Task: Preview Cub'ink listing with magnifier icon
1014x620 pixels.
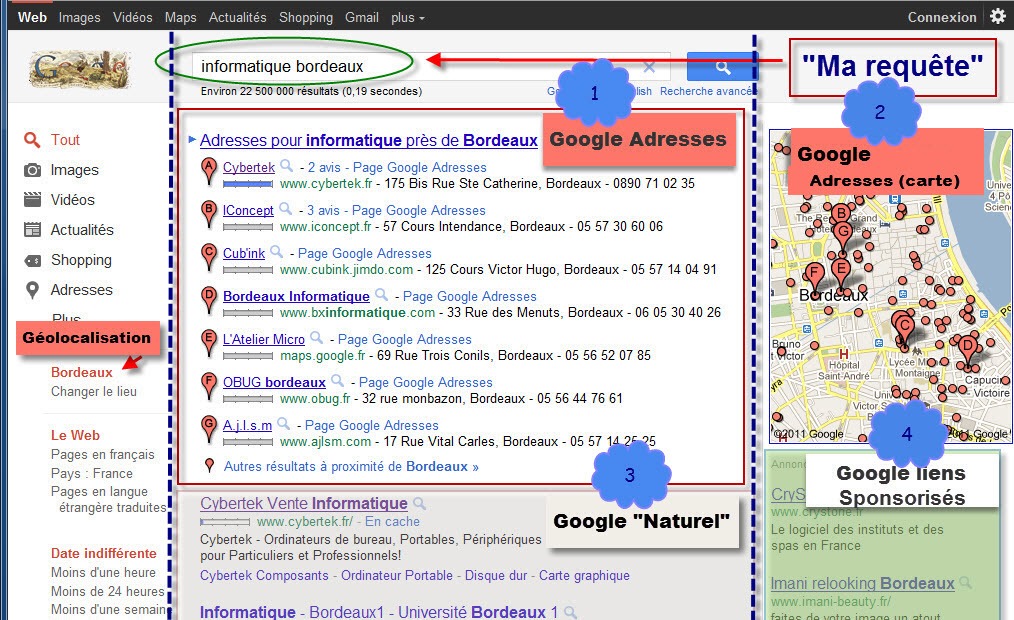Action: pos(276,252)
